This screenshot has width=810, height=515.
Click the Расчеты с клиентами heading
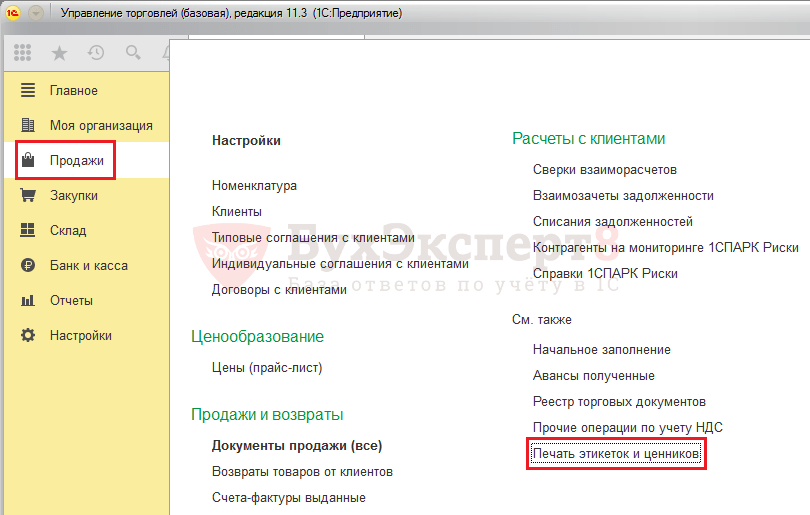(588, 138)
